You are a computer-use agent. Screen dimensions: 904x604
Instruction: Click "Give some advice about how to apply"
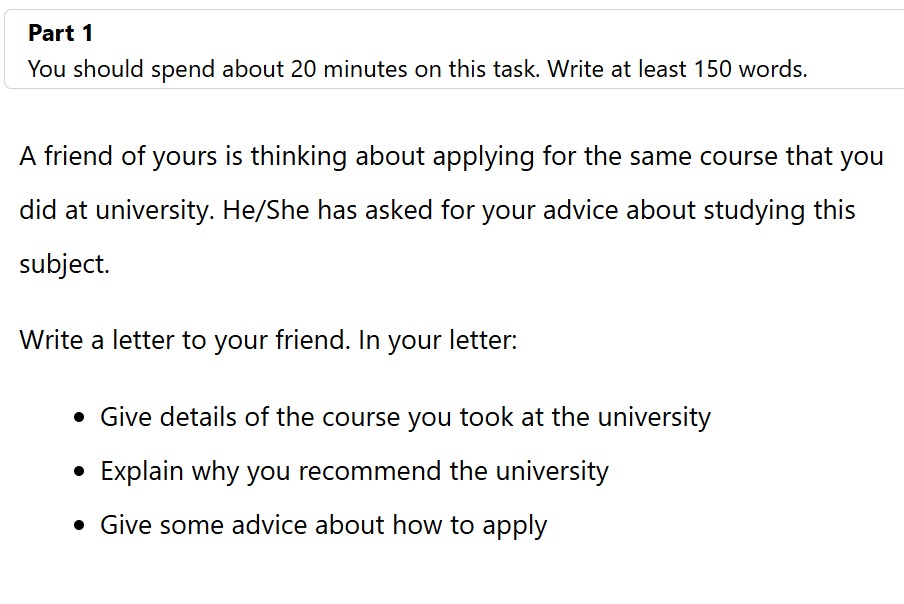point(323,525)
